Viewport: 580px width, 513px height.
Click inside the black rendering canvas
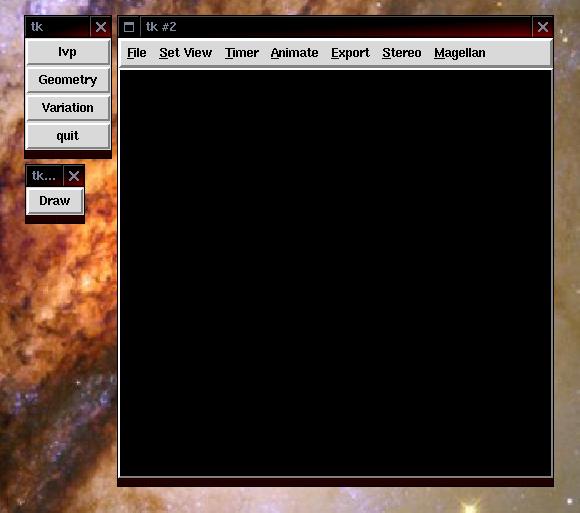pos(335,273)
